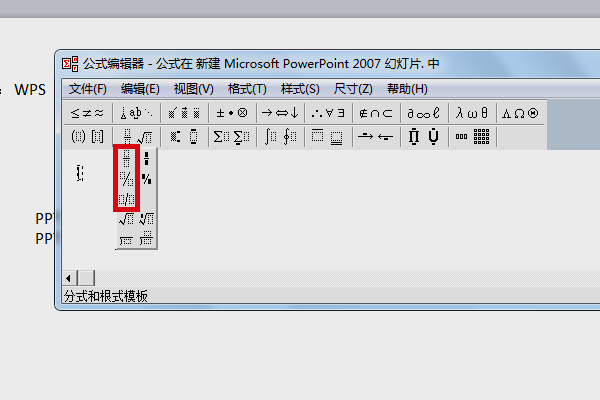This screenshot has width=600, height=400.
Task: Insert the reduced-size diagonal fraction template
Action: pyautogui.click(x=147, y=178)
